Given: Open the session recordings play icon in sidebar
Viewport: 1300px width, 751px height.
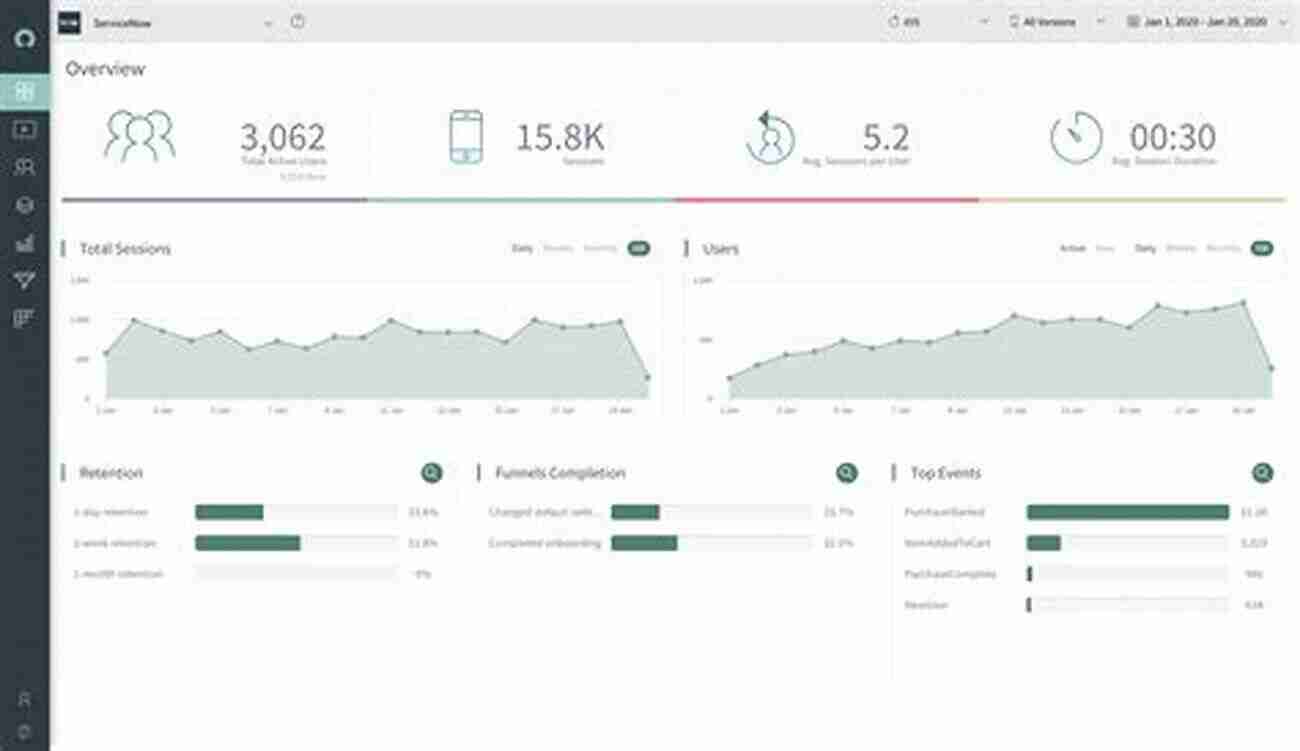Looking at the screenshot, I should (x=25, y=129).
